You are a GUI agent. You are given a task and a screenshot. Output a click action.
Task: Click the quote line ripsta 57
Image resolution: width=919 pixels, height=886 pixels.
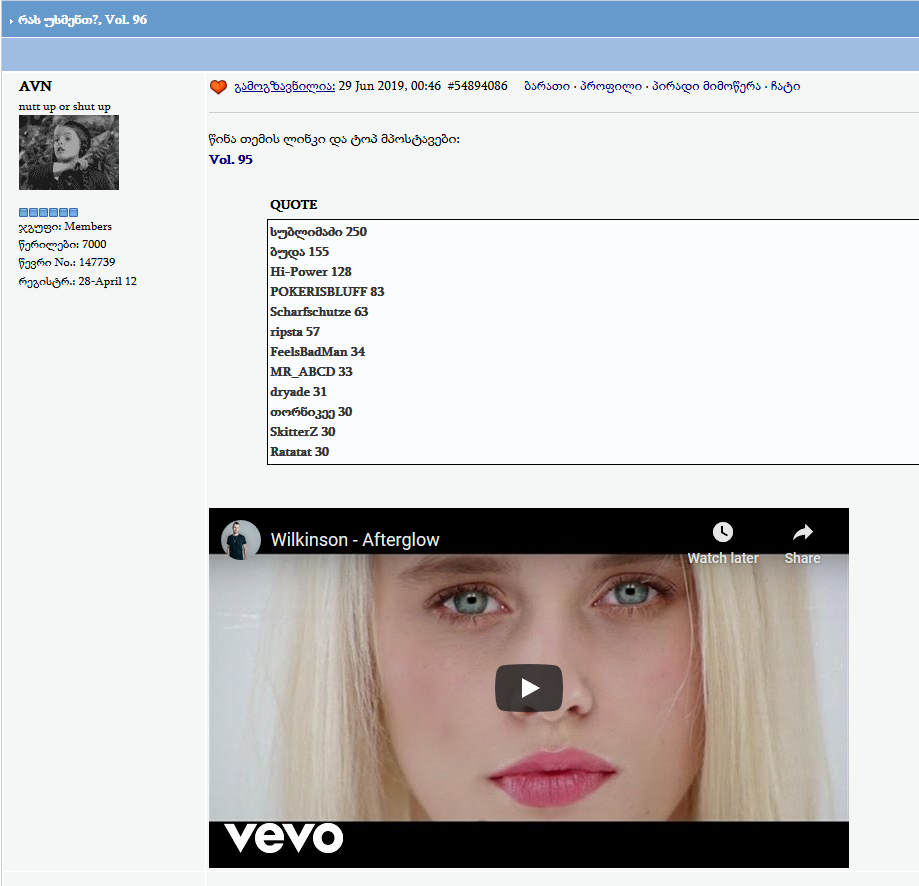(x=295, y=332)
